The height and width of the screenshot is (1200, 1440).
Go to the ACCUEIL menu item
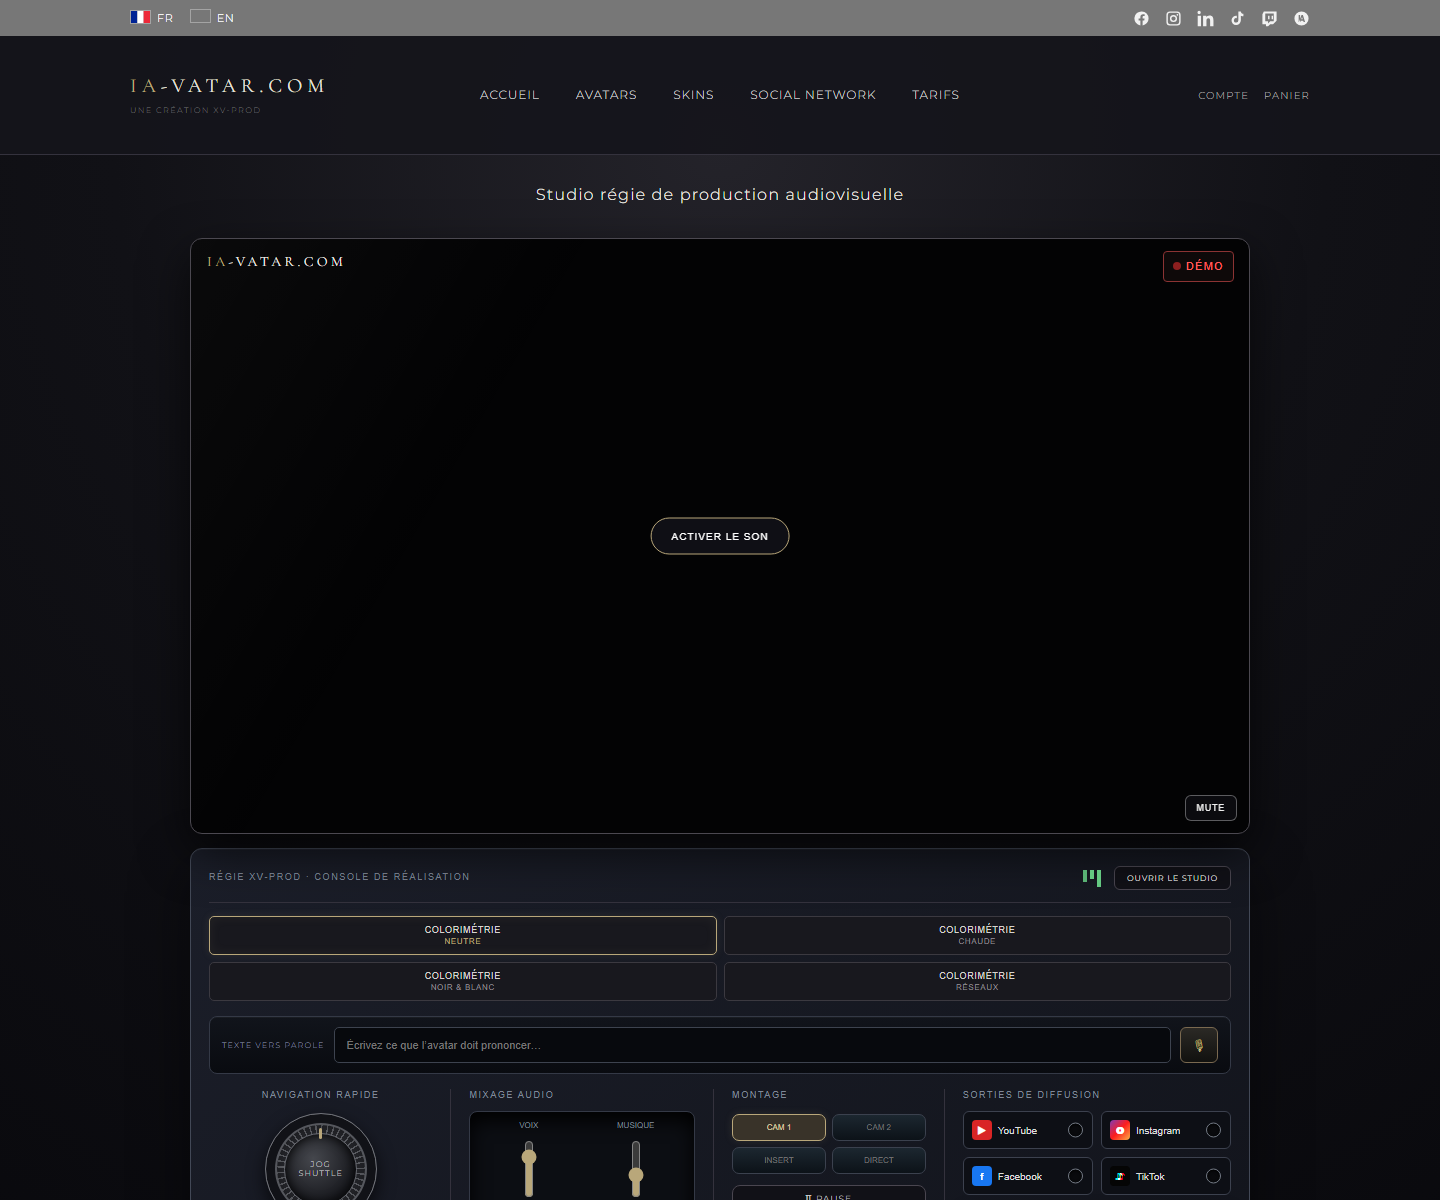(x=509, y=95)
